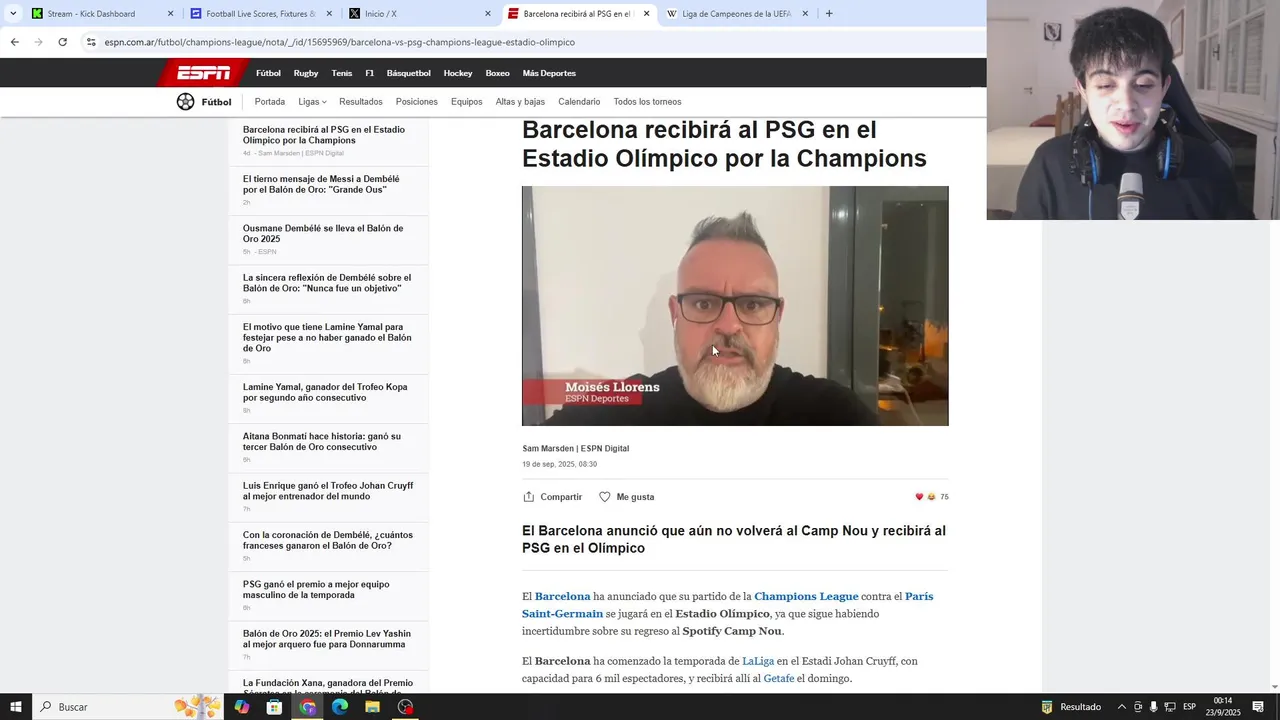Open Equipos in the Fútbol sub-navigation
The image size is (1280, 720).
467,102
